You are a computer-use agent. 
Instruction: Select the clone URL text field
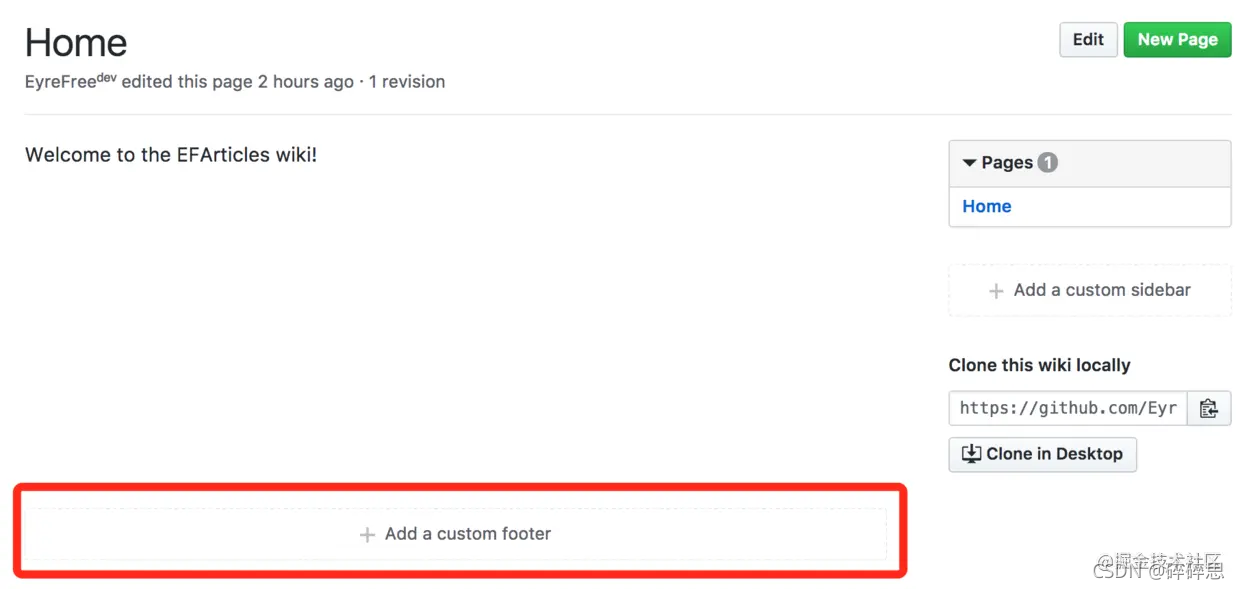(1067, 408)
